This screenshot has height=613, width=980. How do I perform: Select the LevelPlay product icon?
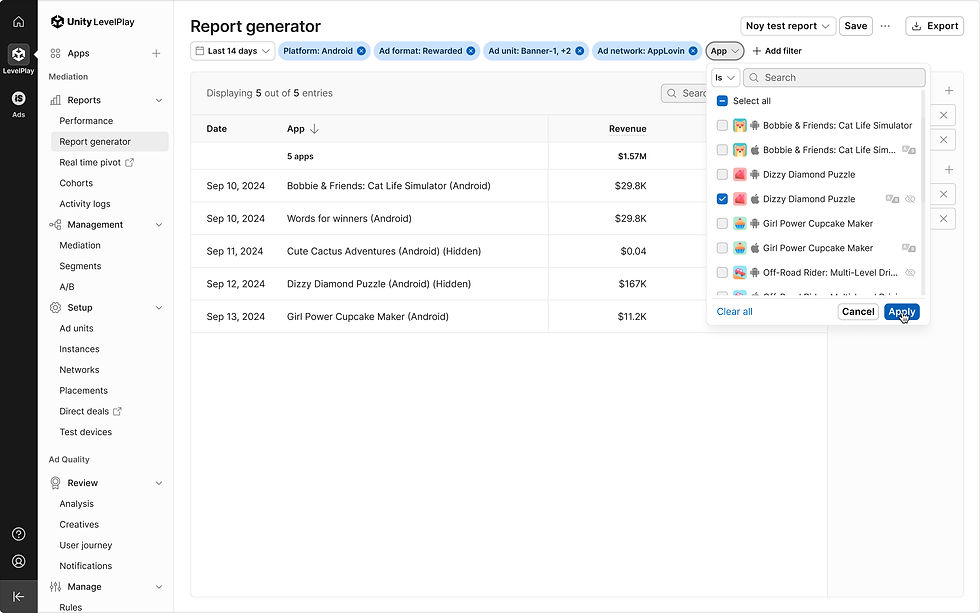pyautogui.click(x=19, y=54)
